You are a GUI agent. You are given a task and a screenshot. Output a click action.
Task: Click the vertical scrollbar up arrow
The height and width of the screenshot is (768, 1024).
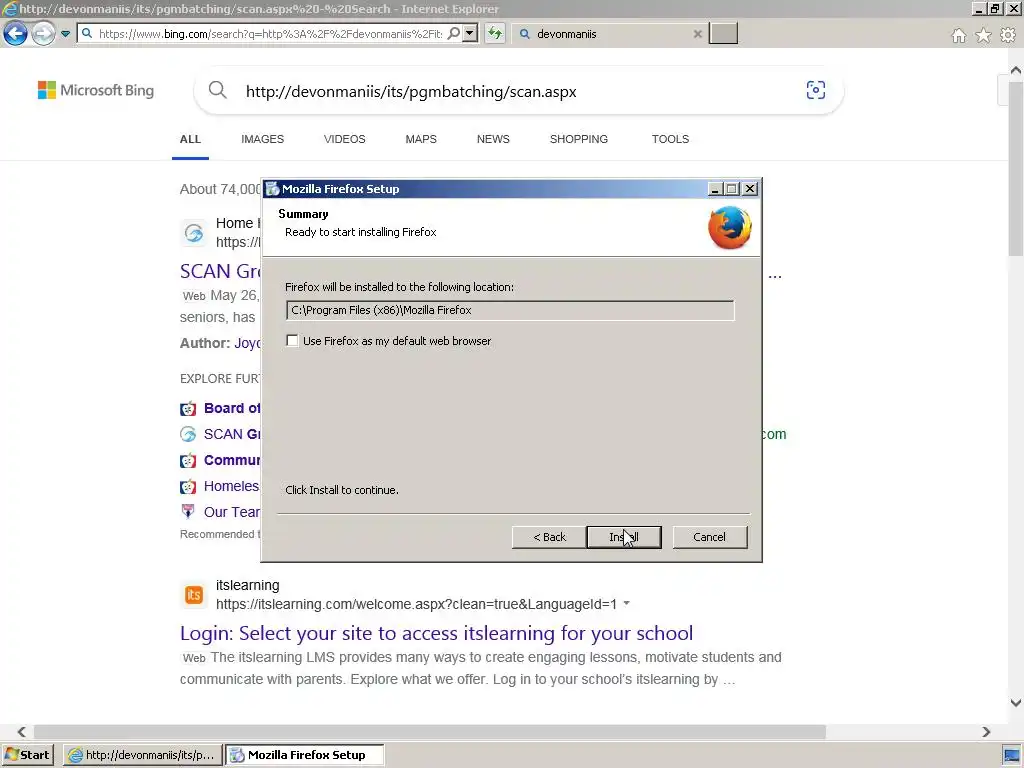[x=1016, y=70]
